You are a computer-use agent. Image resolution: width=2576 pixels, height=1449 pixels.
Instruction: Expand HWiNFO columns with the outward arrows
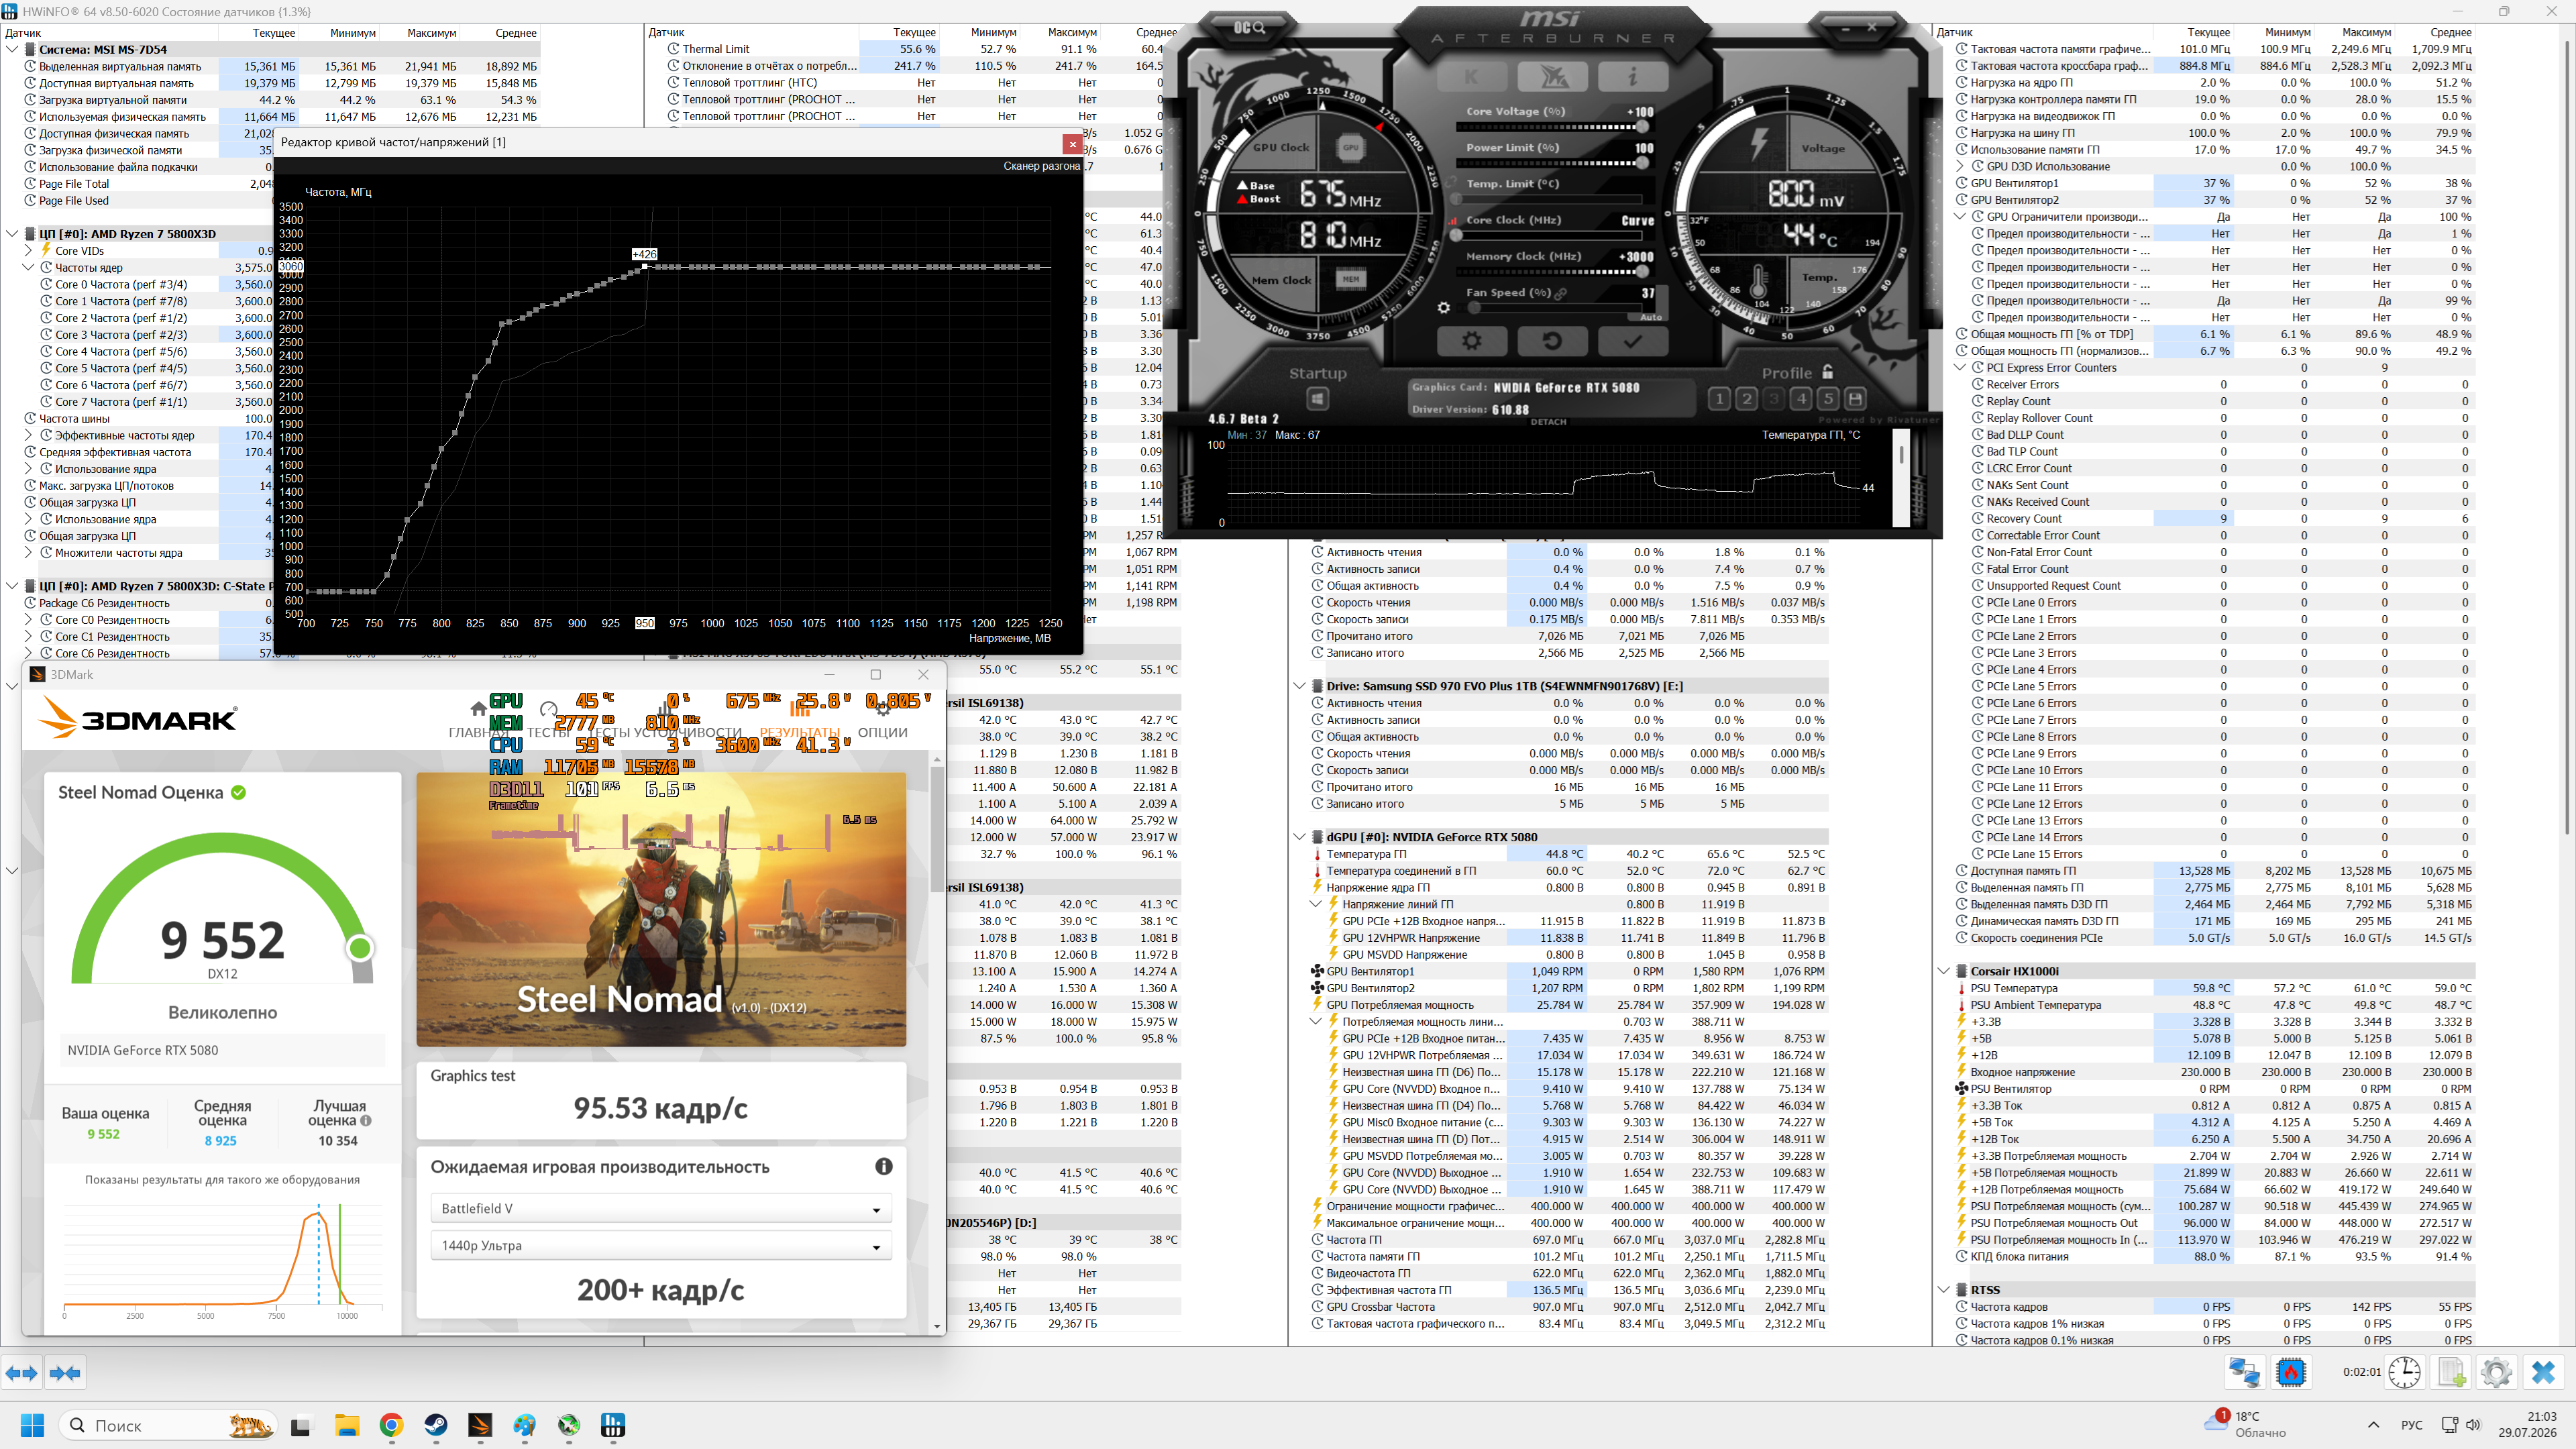[x=21, y=1373]
